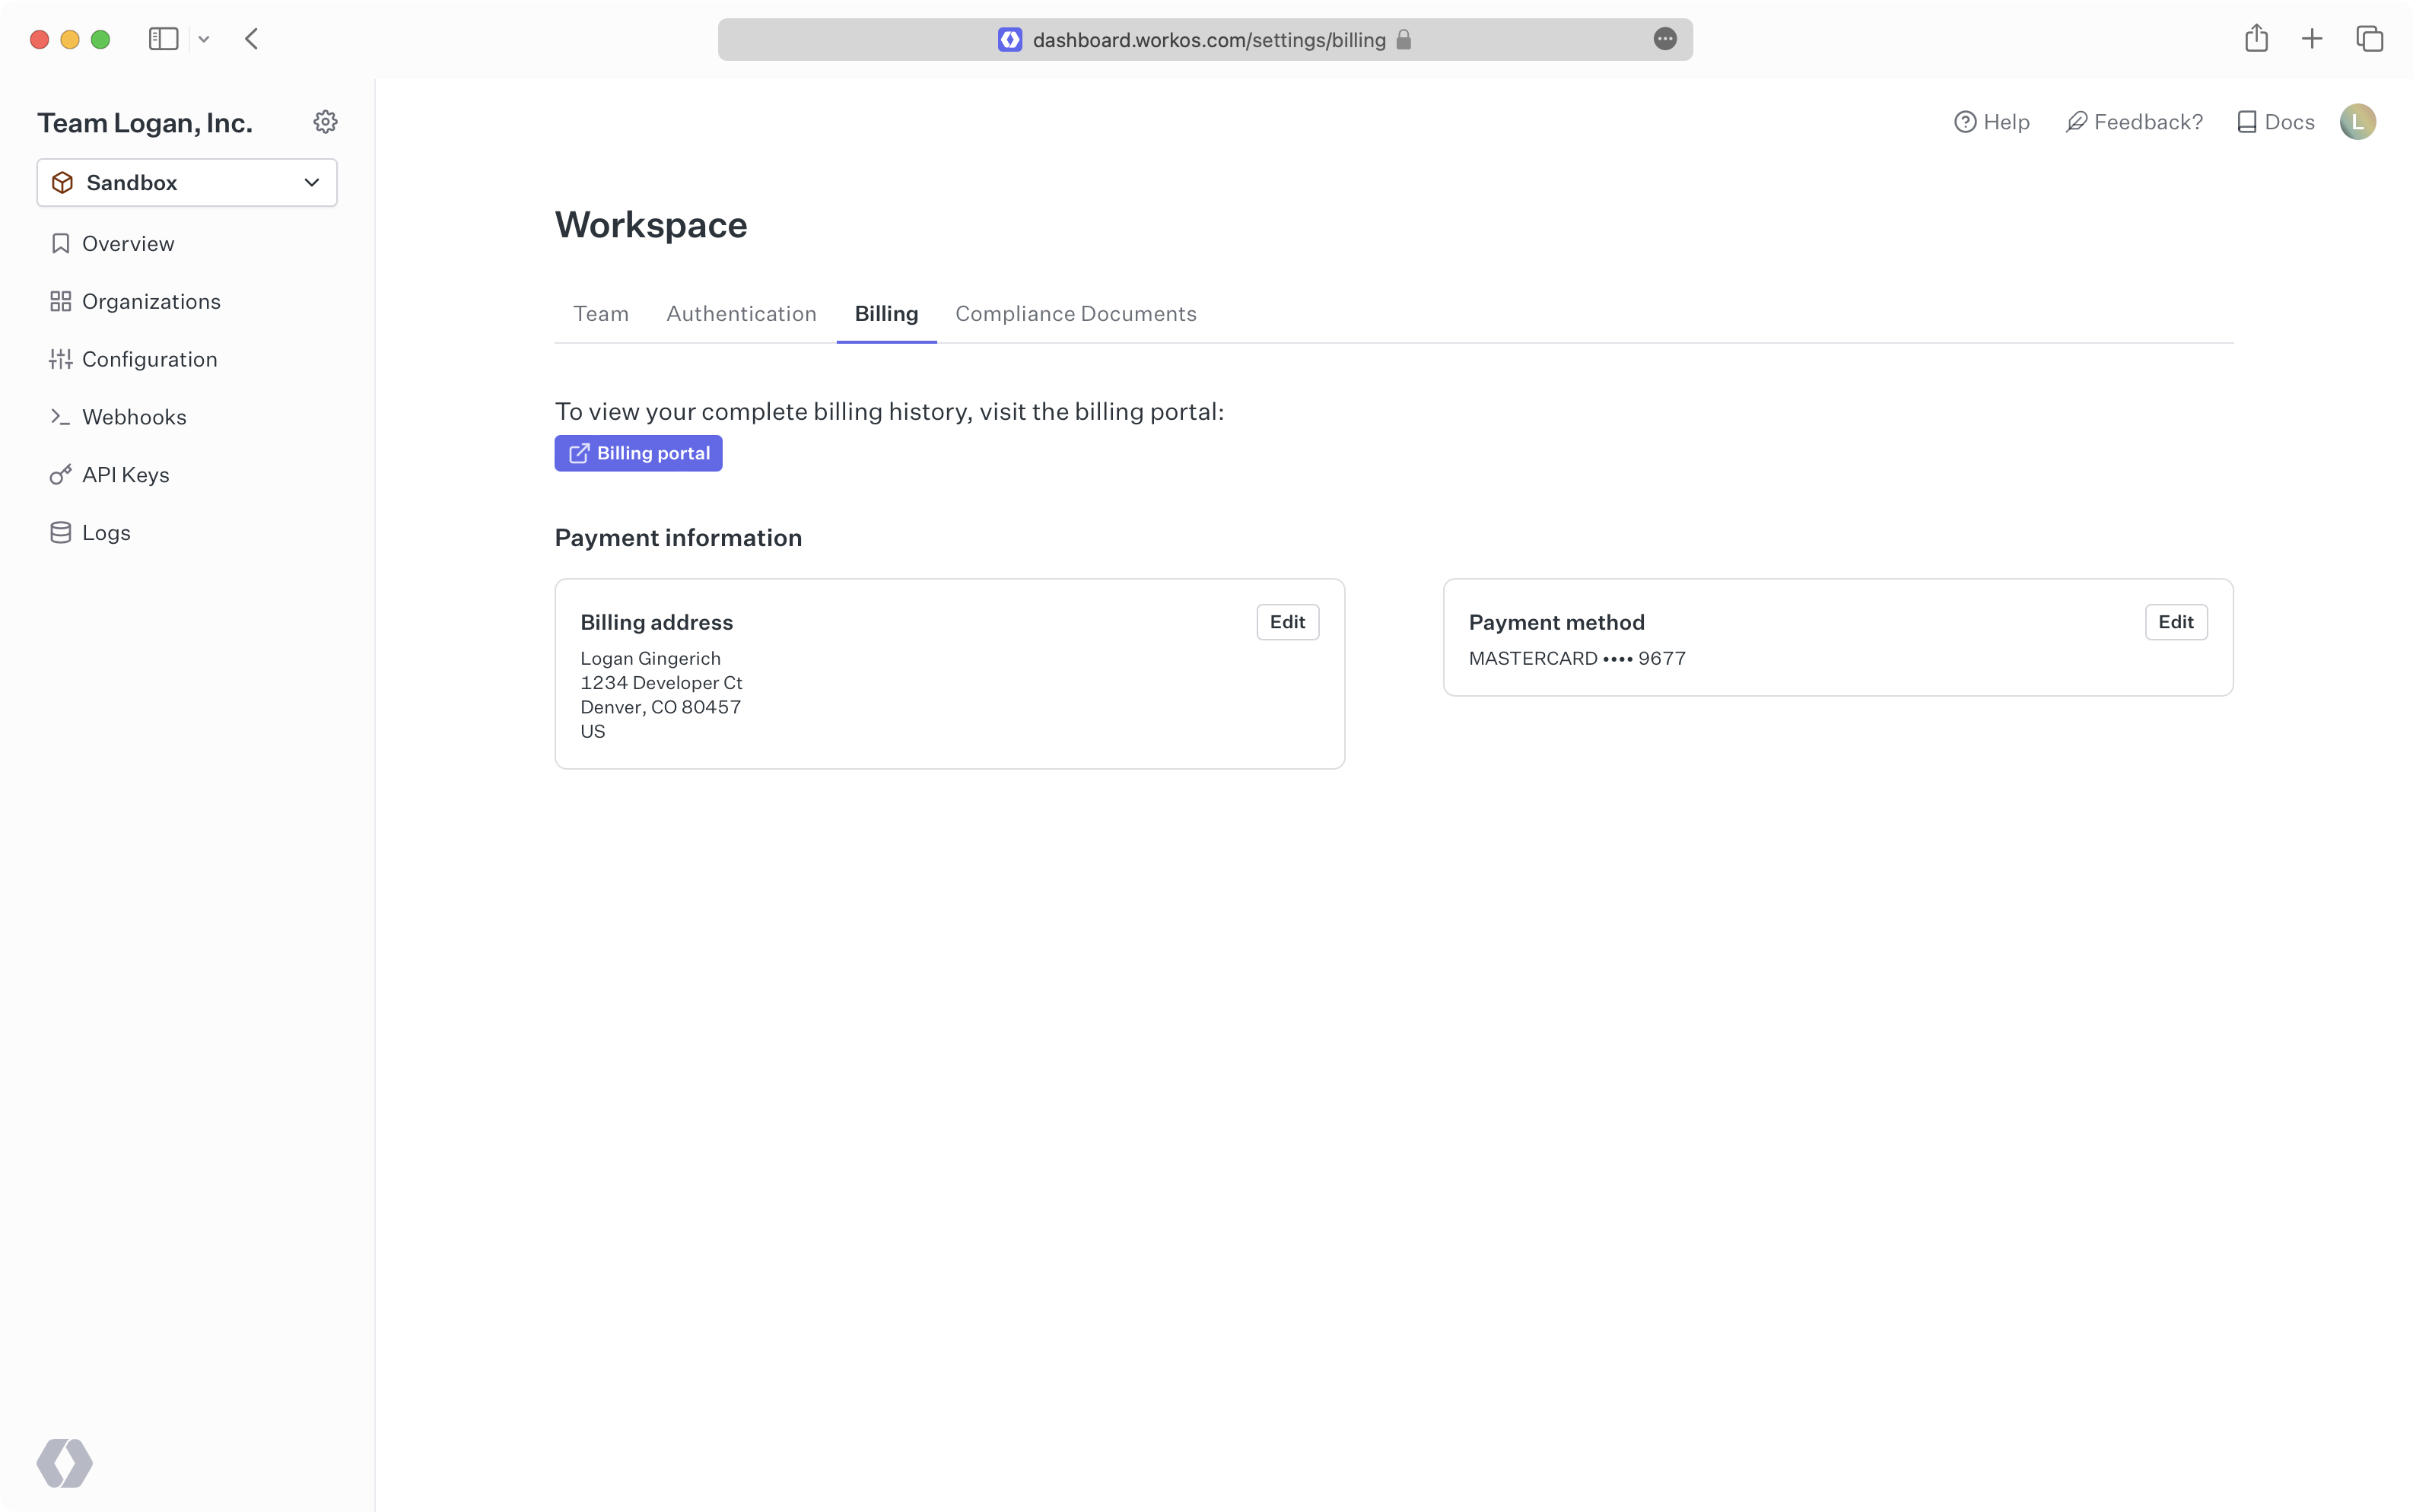The width and height of the screenshot is (2413, 1512).
Task: Click the workspace settings gear icon
Action: point(325,121)
